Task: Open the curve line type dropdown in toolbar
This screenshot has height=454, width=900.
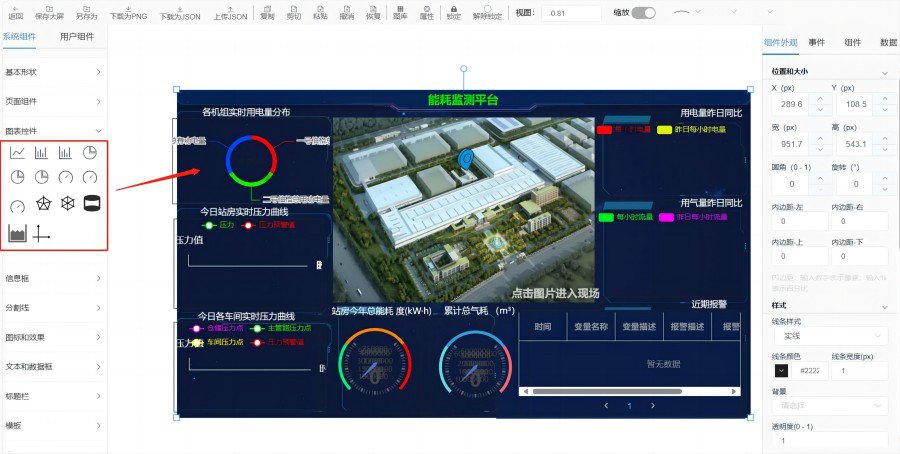Action: tap(688, 12)
